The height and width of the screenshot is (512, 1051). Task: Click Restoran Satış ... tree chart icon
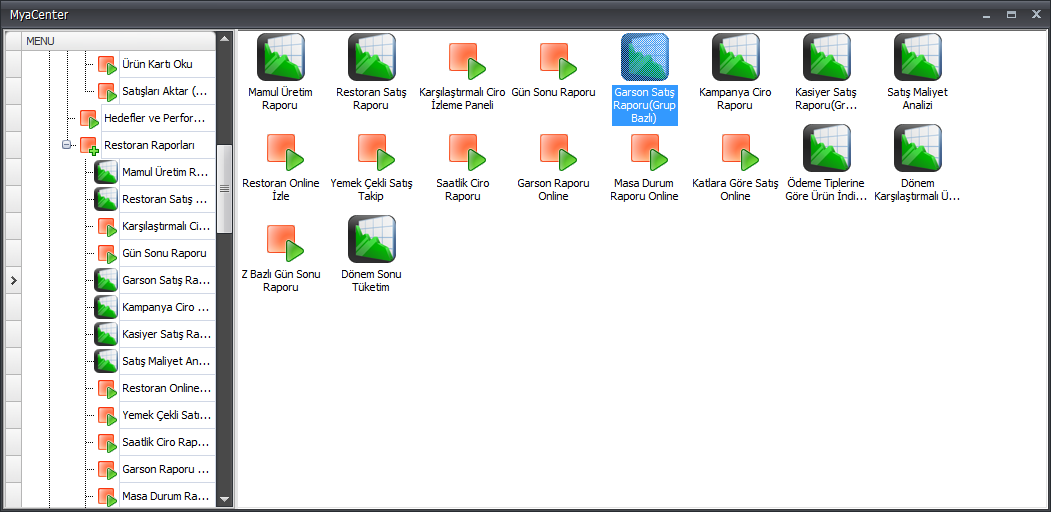tap(106, 199)
